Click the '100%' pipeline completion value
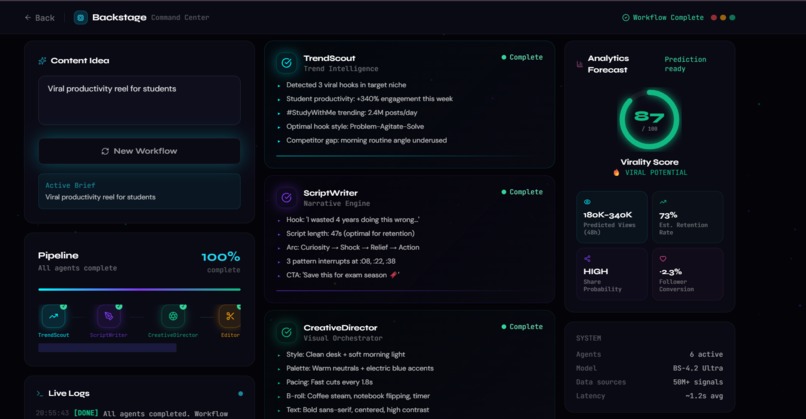This screenshot has height=419, width=806. tap(221, 257)
